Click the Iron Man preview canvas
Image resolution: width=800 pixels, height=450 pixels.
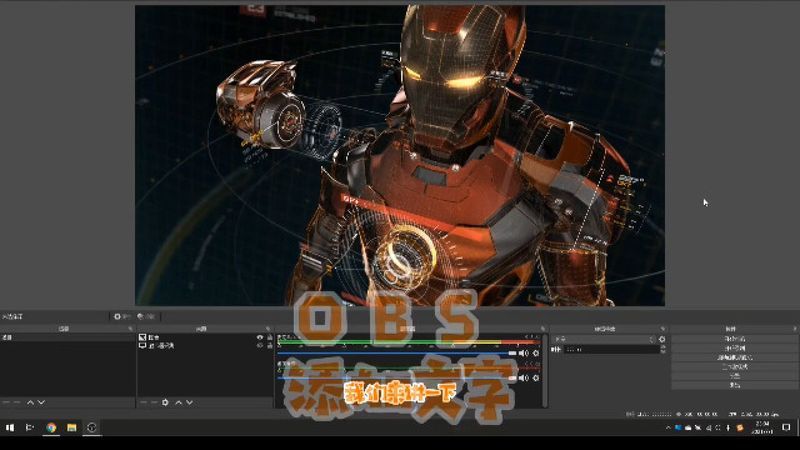399,156
